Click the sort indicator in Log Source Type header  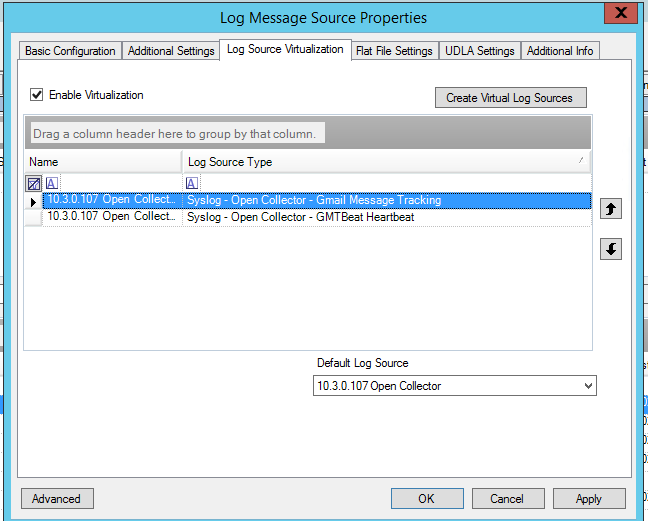tap(581, 160)
